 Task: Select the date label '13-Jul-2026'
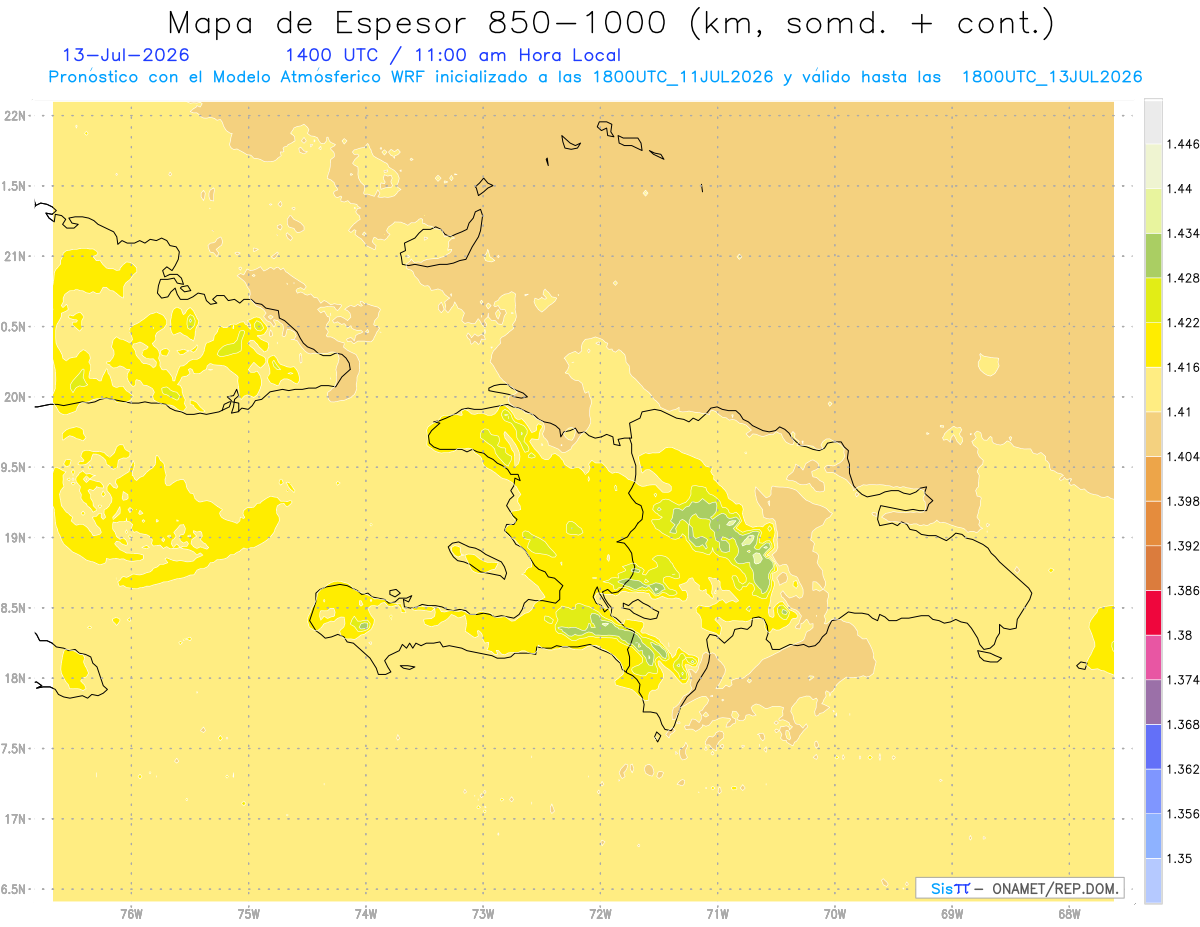pos(125,55)
